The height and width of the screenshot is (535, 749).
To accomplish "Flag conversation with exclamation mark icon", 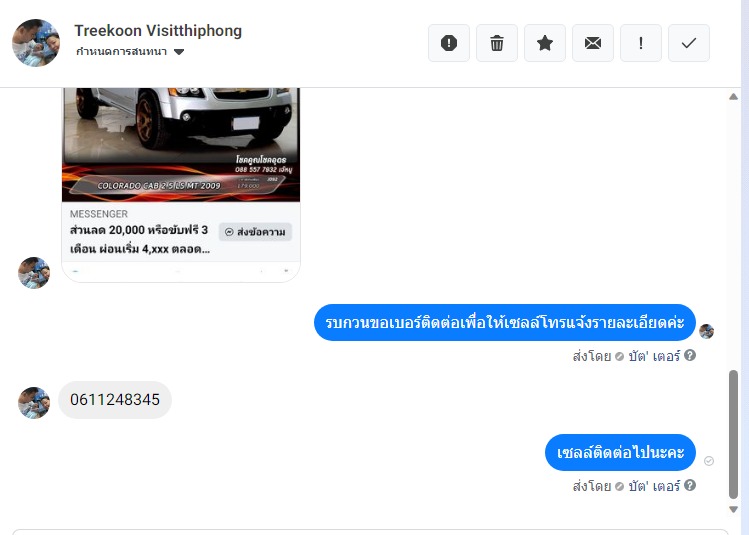I will coord(641,43).
